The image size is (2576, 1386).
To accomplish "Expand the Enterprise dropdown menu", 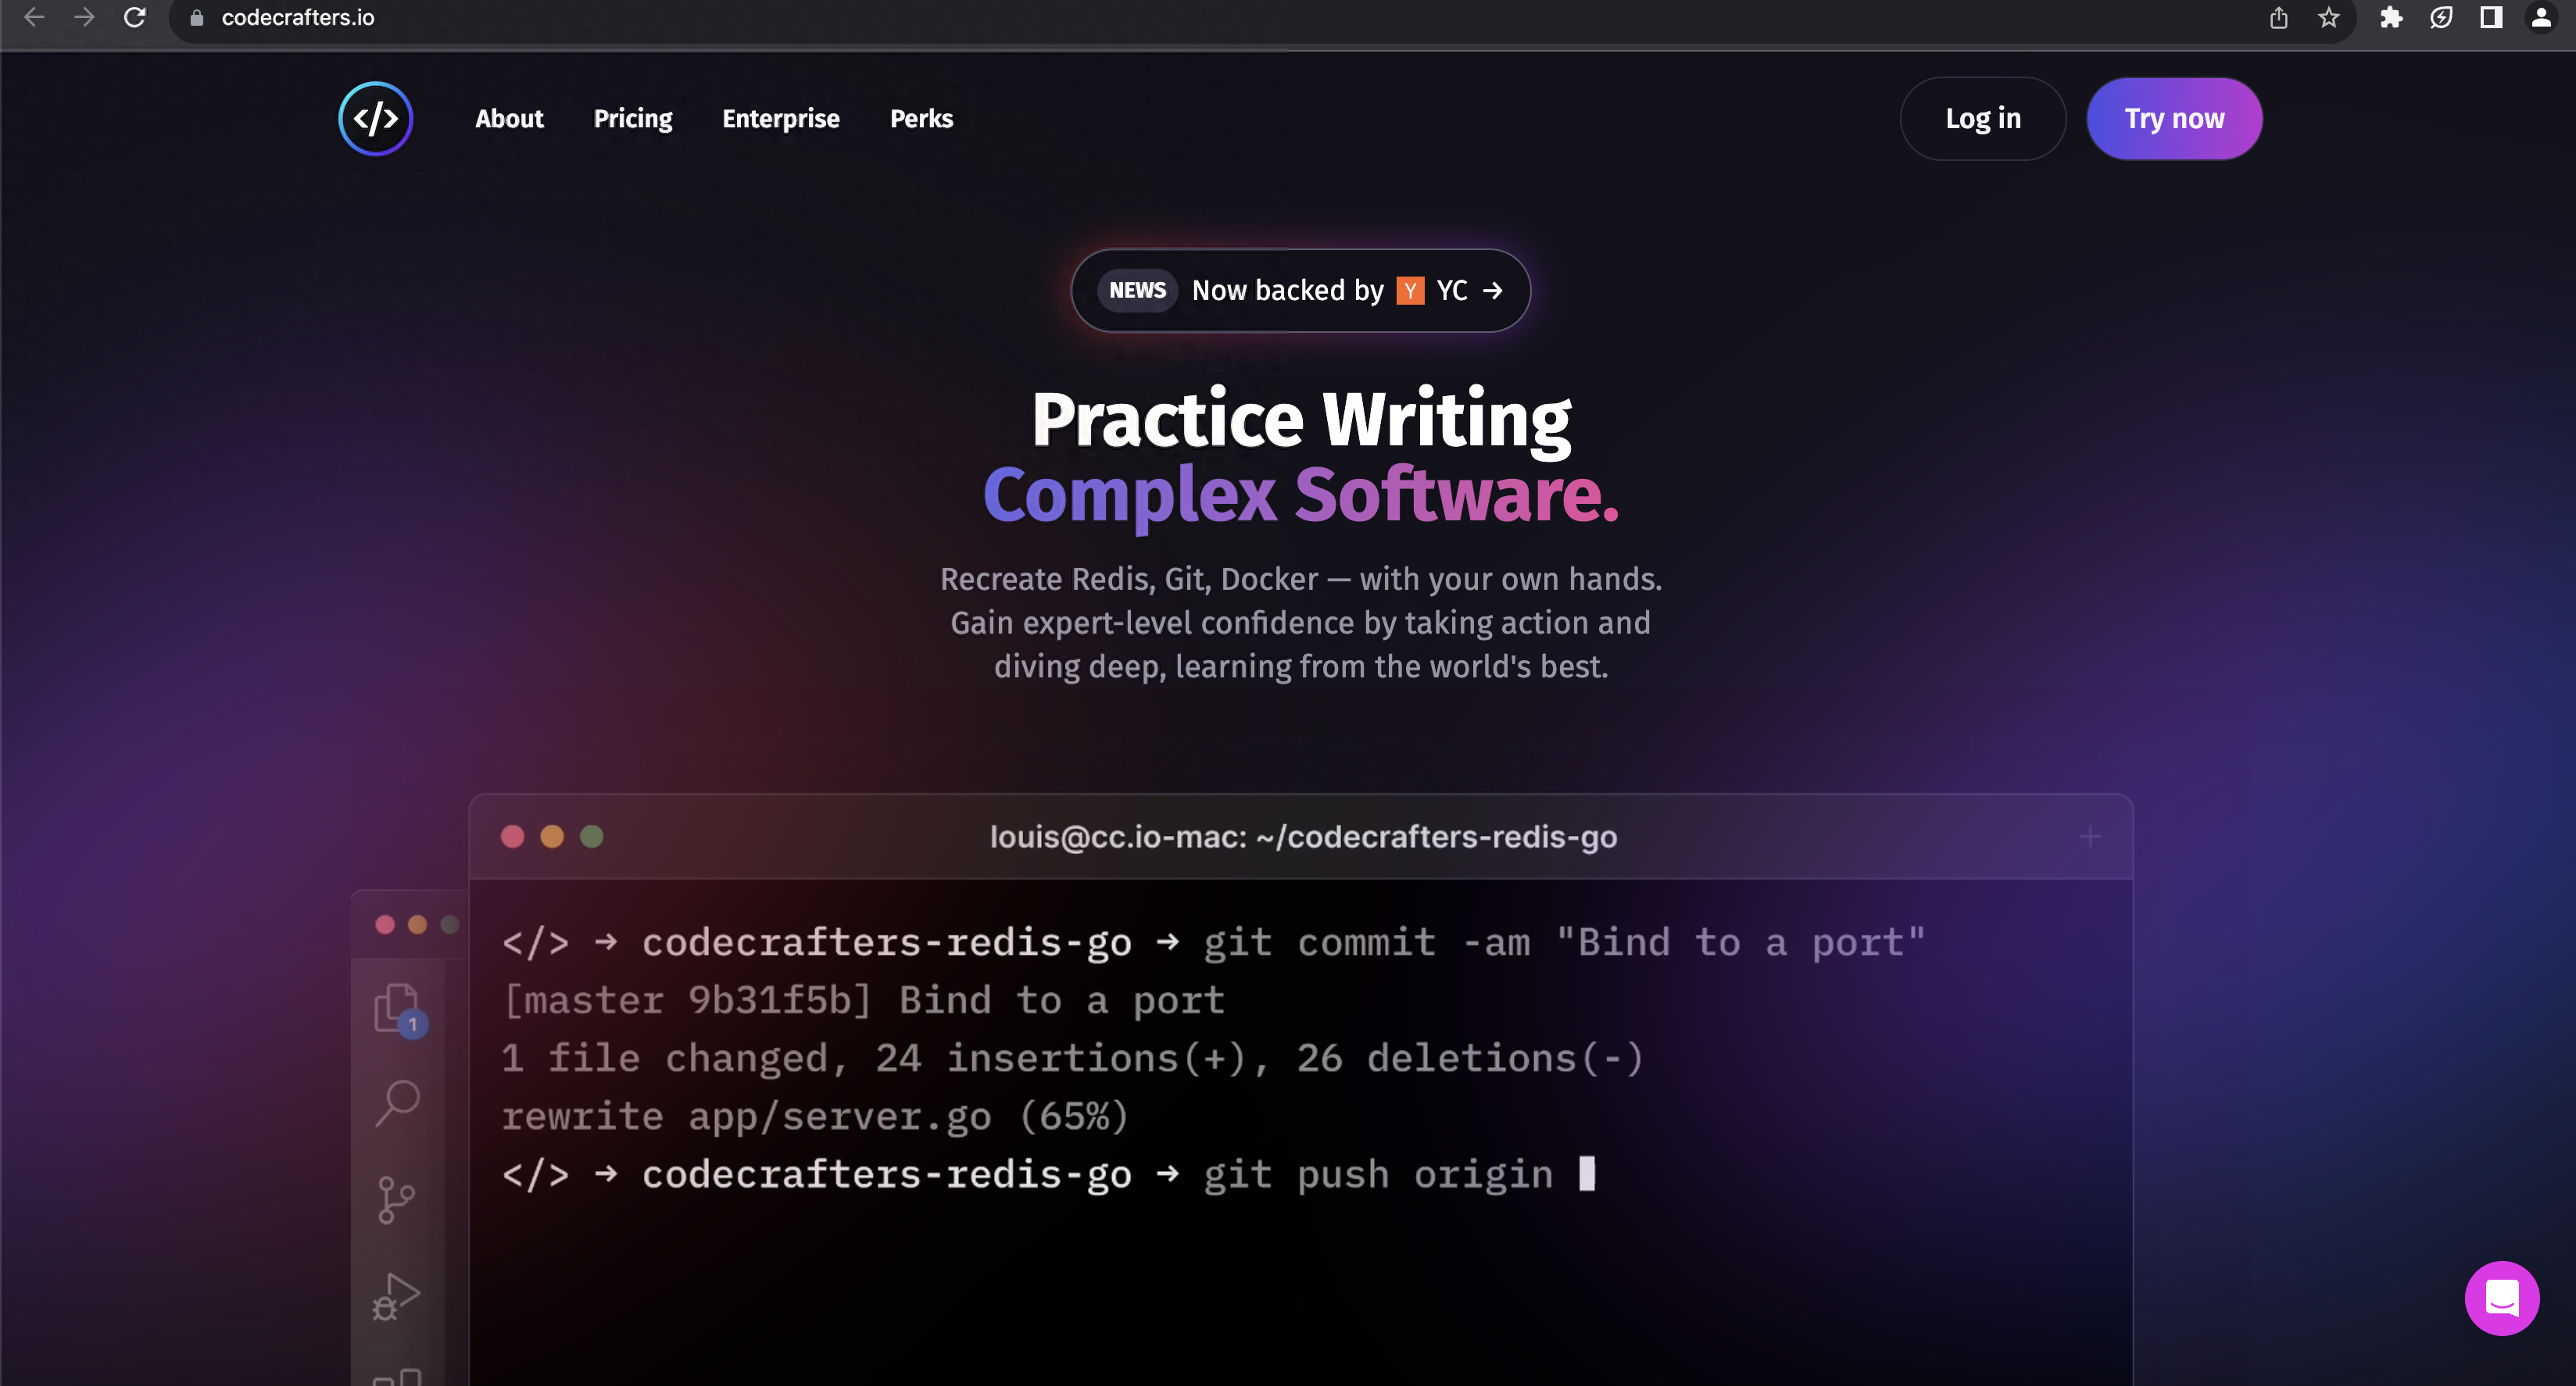I will (782, 120).
